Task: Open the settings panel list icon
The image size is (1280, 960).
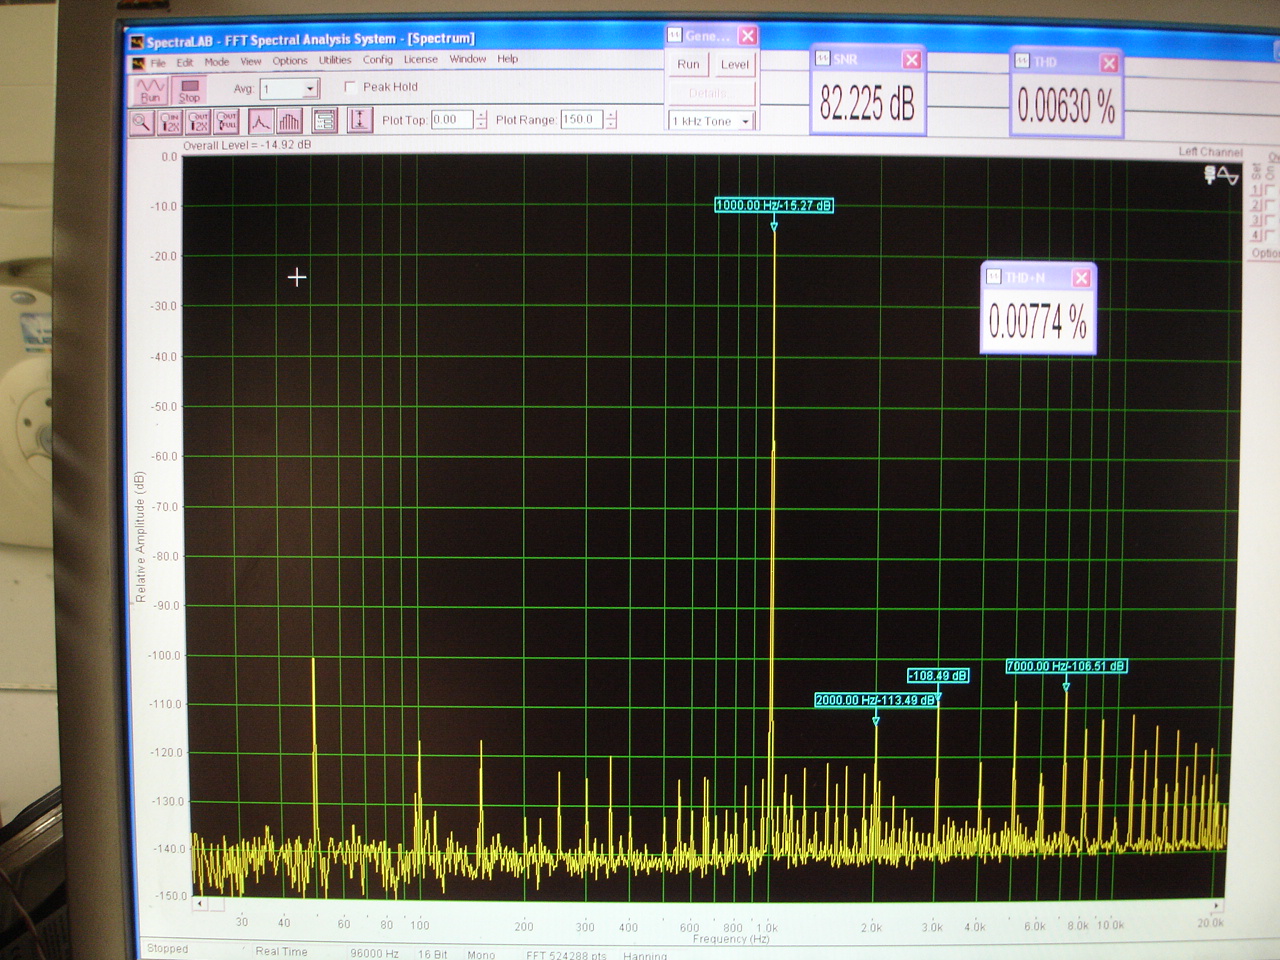Action: click(324, 122)
